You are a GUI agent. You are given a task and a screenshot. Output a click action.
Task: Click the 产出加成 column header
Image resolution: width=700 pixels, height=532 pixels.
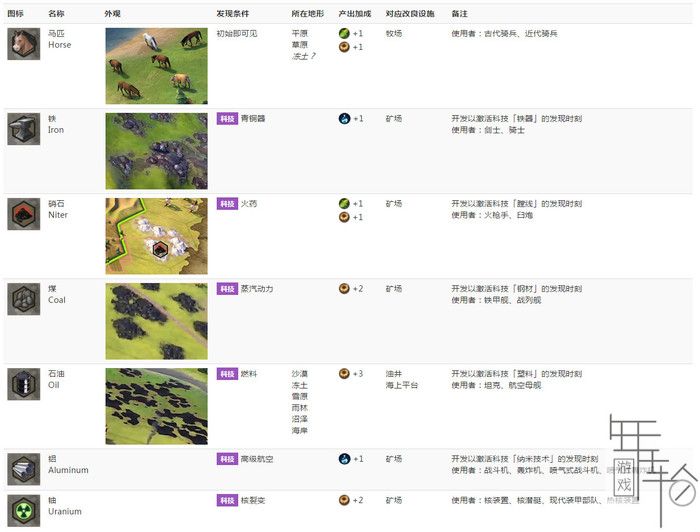tap(354, 14)
